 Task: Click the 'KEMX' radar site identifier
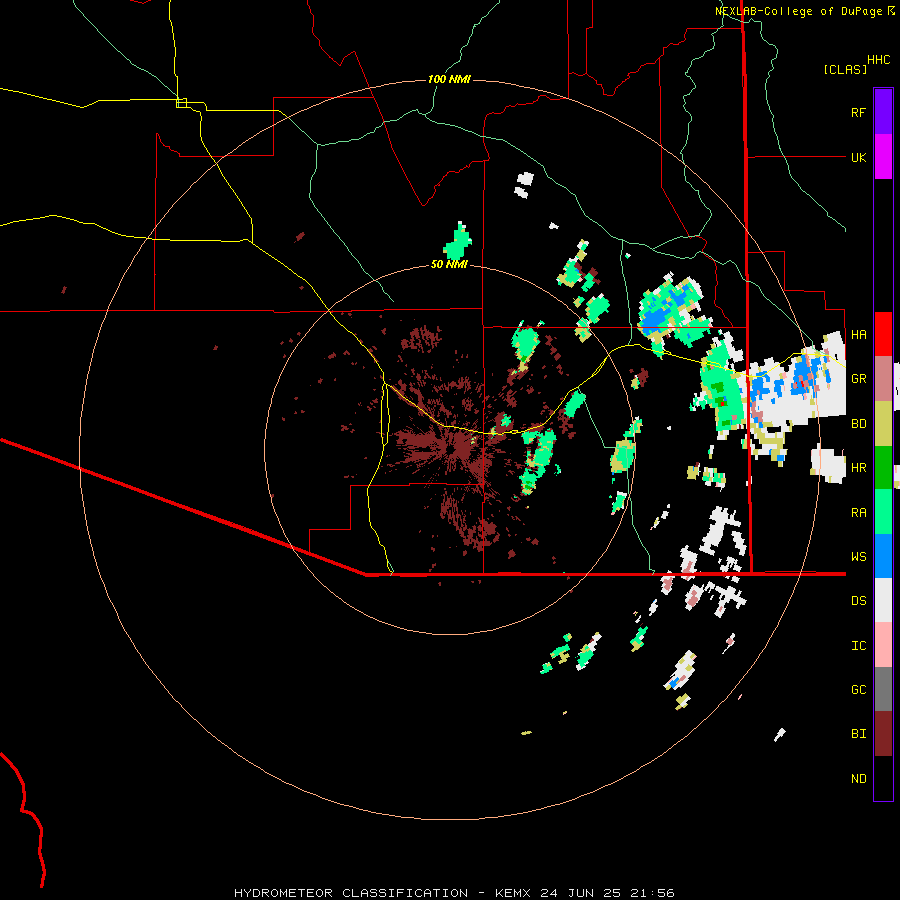click(513, 893)
